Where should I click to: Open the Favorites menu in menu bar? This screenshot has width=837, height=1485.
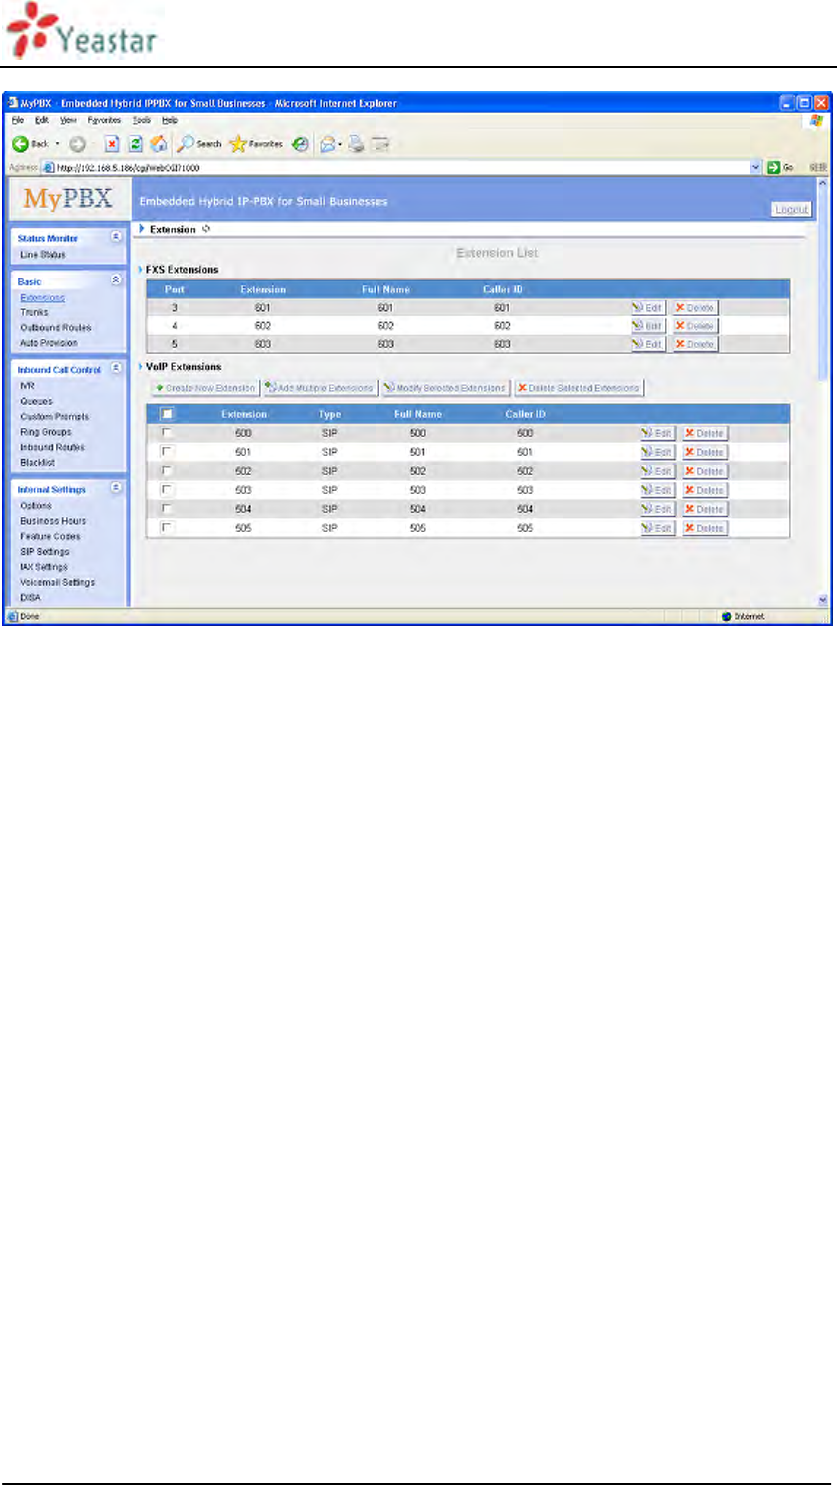point(104,120)
